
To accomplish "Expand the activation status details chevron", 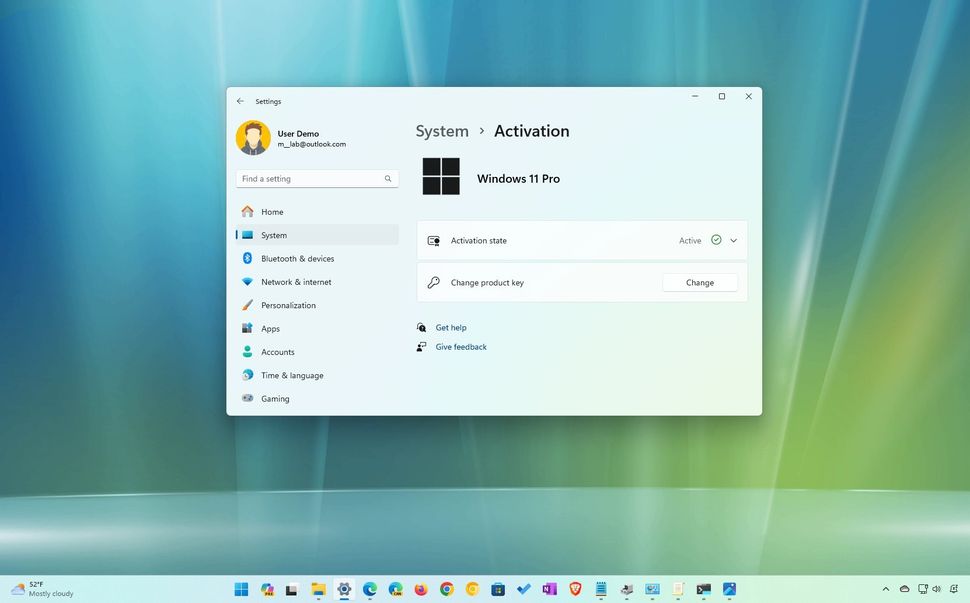I will click(x=733, y=240).
